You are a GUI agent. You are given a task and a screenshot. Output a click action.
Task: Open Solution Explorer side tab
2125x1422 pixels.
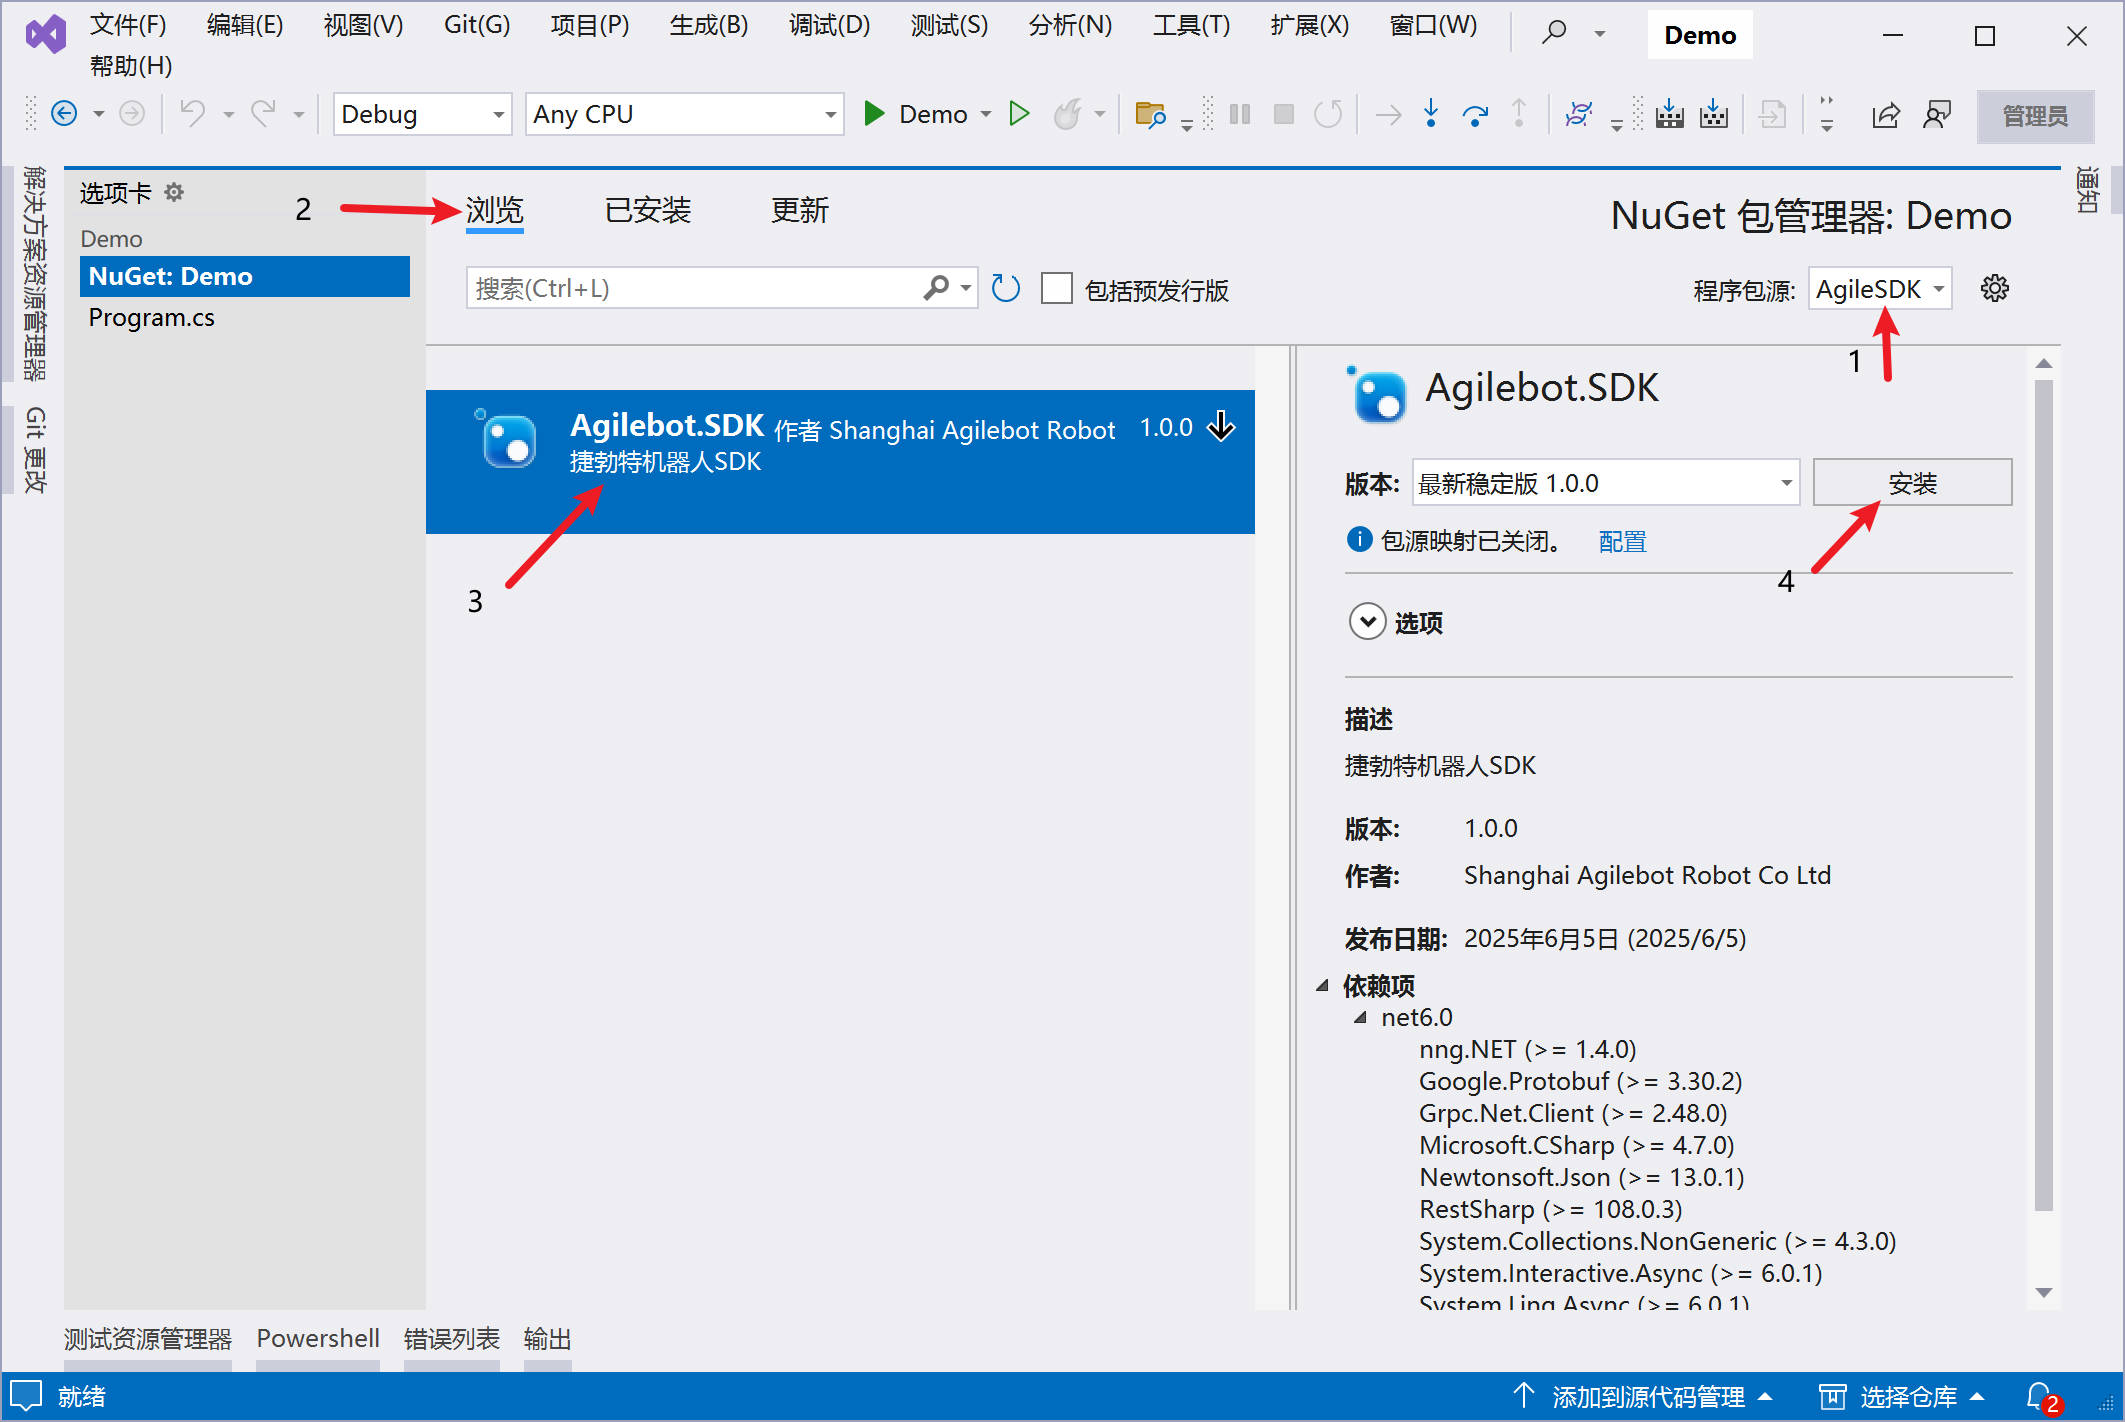click(x=34, y=273)
